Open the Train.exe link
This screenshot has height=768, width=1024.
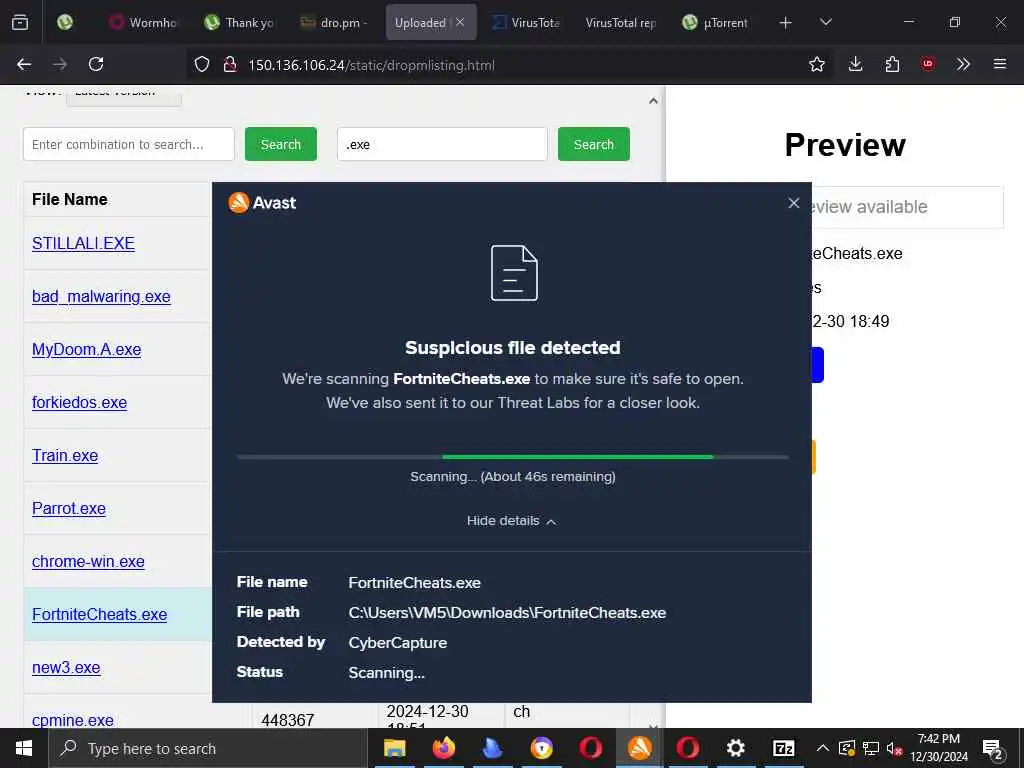pyautogui.click(x=65, y=455)
